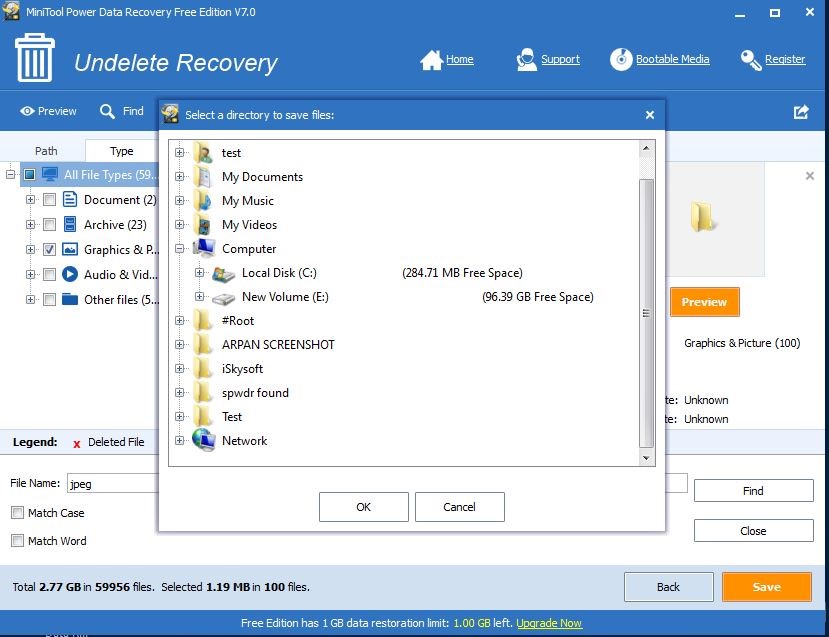Viewport: 829px width, 637px height.
Task: Click the Audio & Video play icon
Action: point(70,274)
